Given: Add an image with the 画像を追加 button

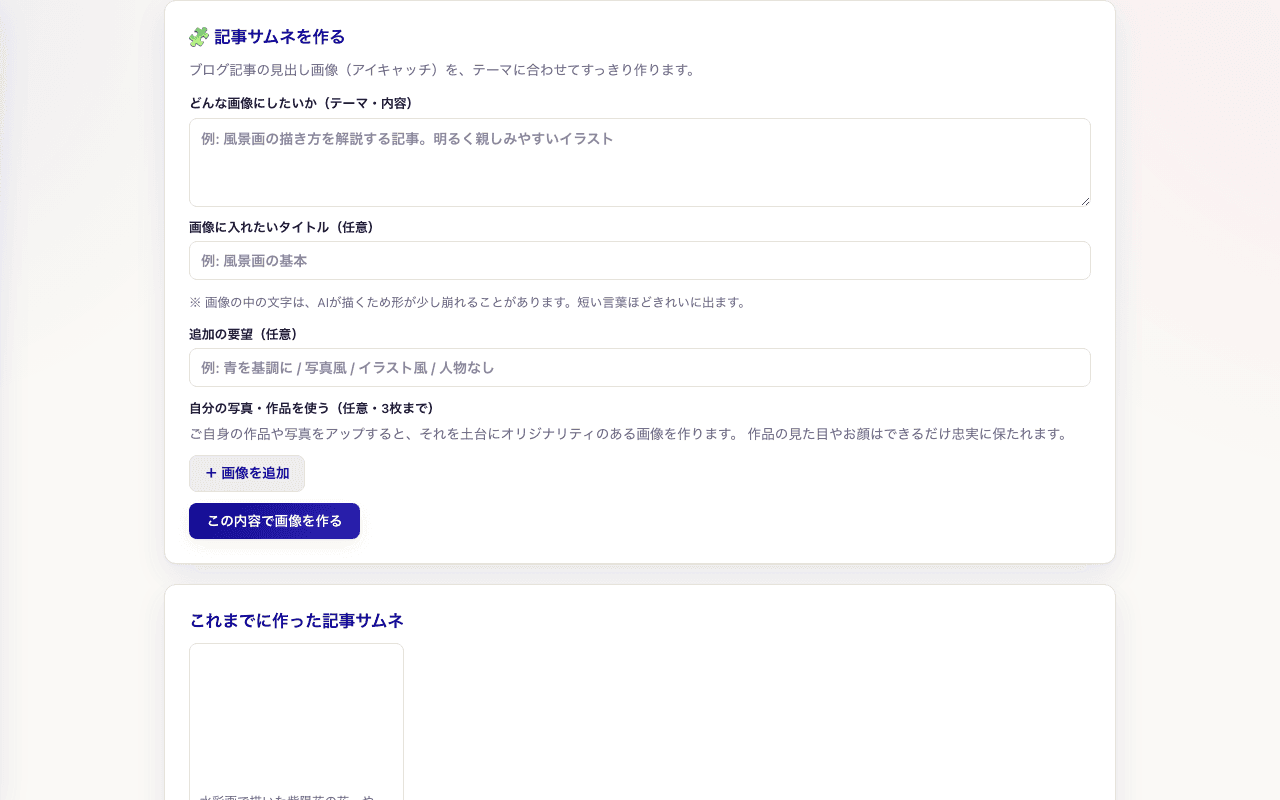Looking at the screenshot, I should [x=247, y=473].
